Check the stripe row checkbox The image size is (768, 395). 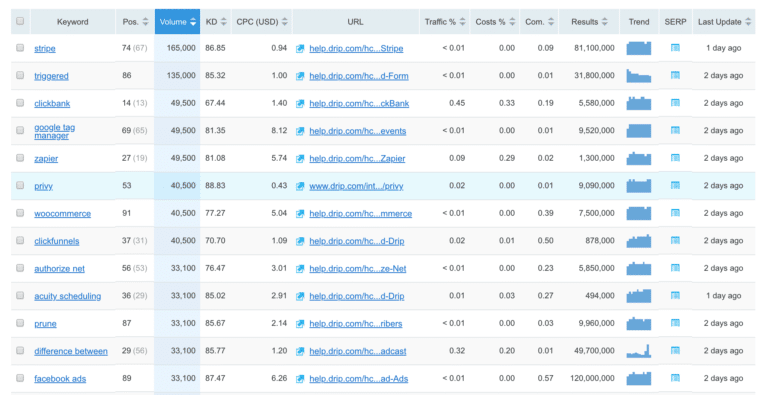[20, 48]
